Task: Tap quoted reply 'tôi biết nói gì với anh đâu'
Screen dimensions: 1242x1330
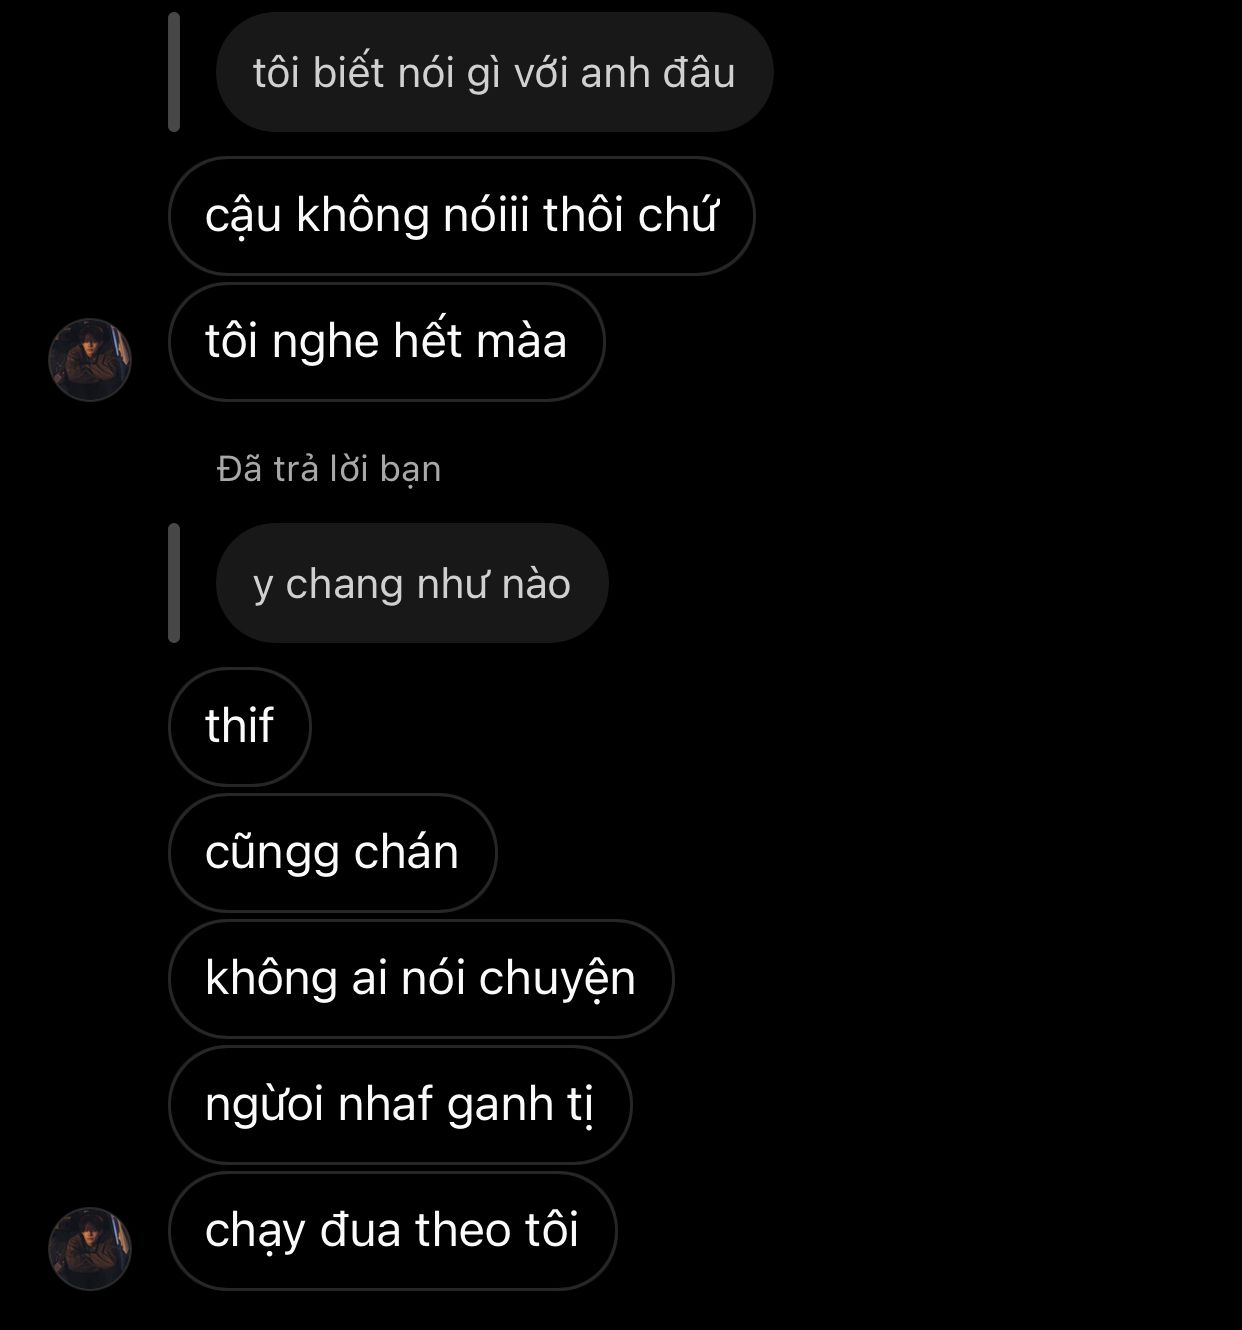Action: tap(494, 72)
